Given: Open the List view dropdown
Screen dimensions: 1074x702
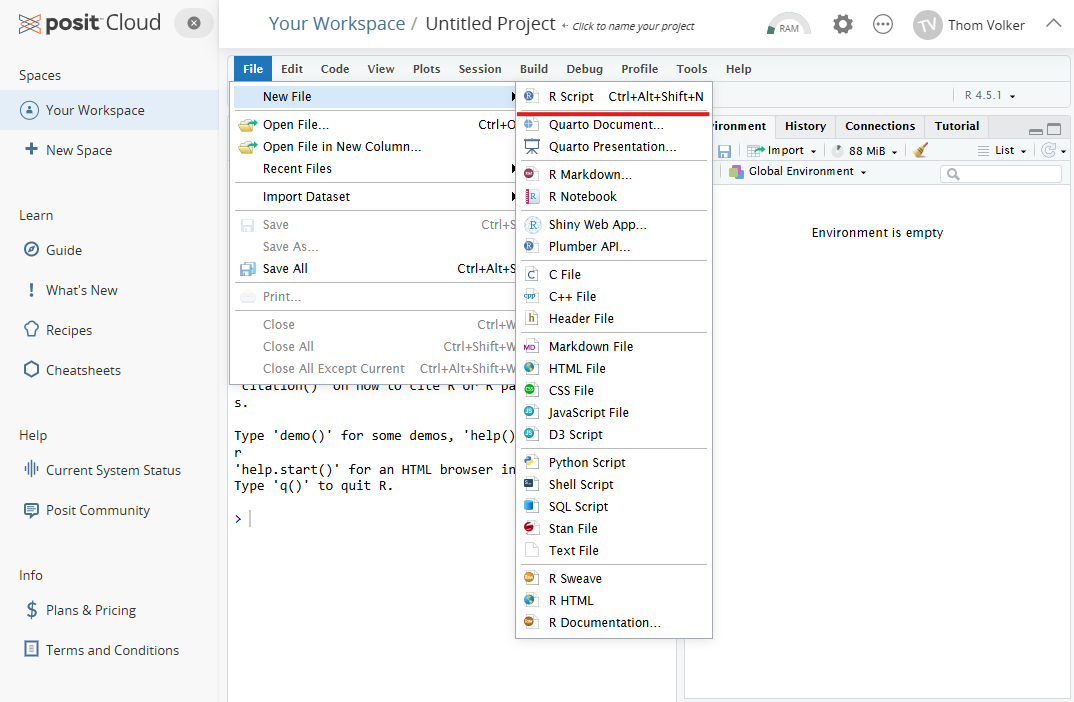Looking at the screenshot, I should pyautogui.click(x=1002, y=151).
